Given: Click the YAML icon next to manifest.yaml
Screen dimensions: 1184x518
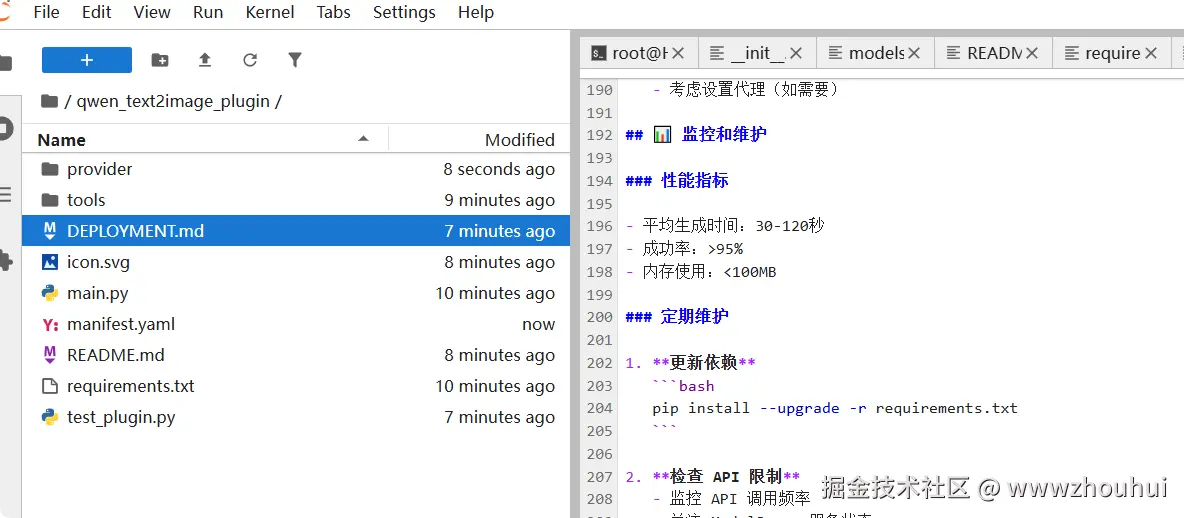Looking at the screenshot, I should click(50, 325).
